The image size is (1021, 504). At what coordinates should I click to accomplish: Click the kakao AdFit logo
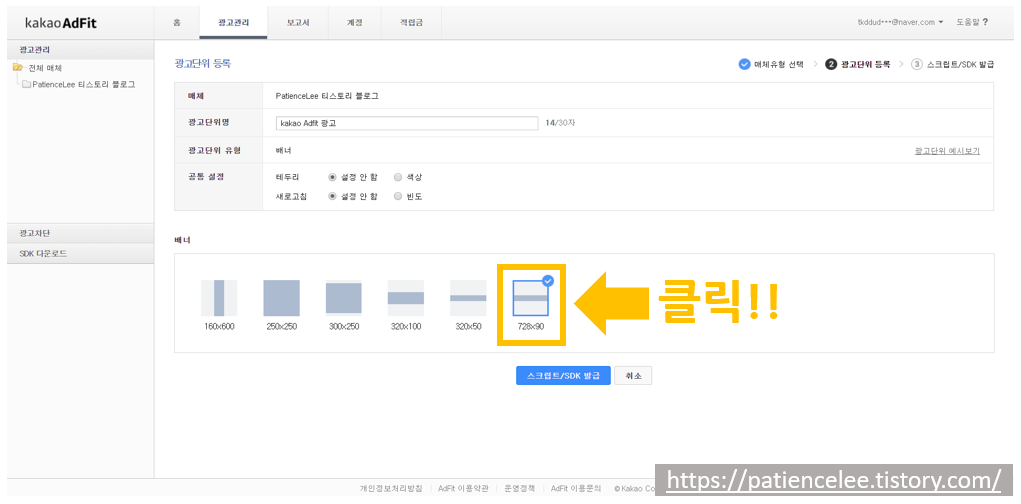[61, 23]
